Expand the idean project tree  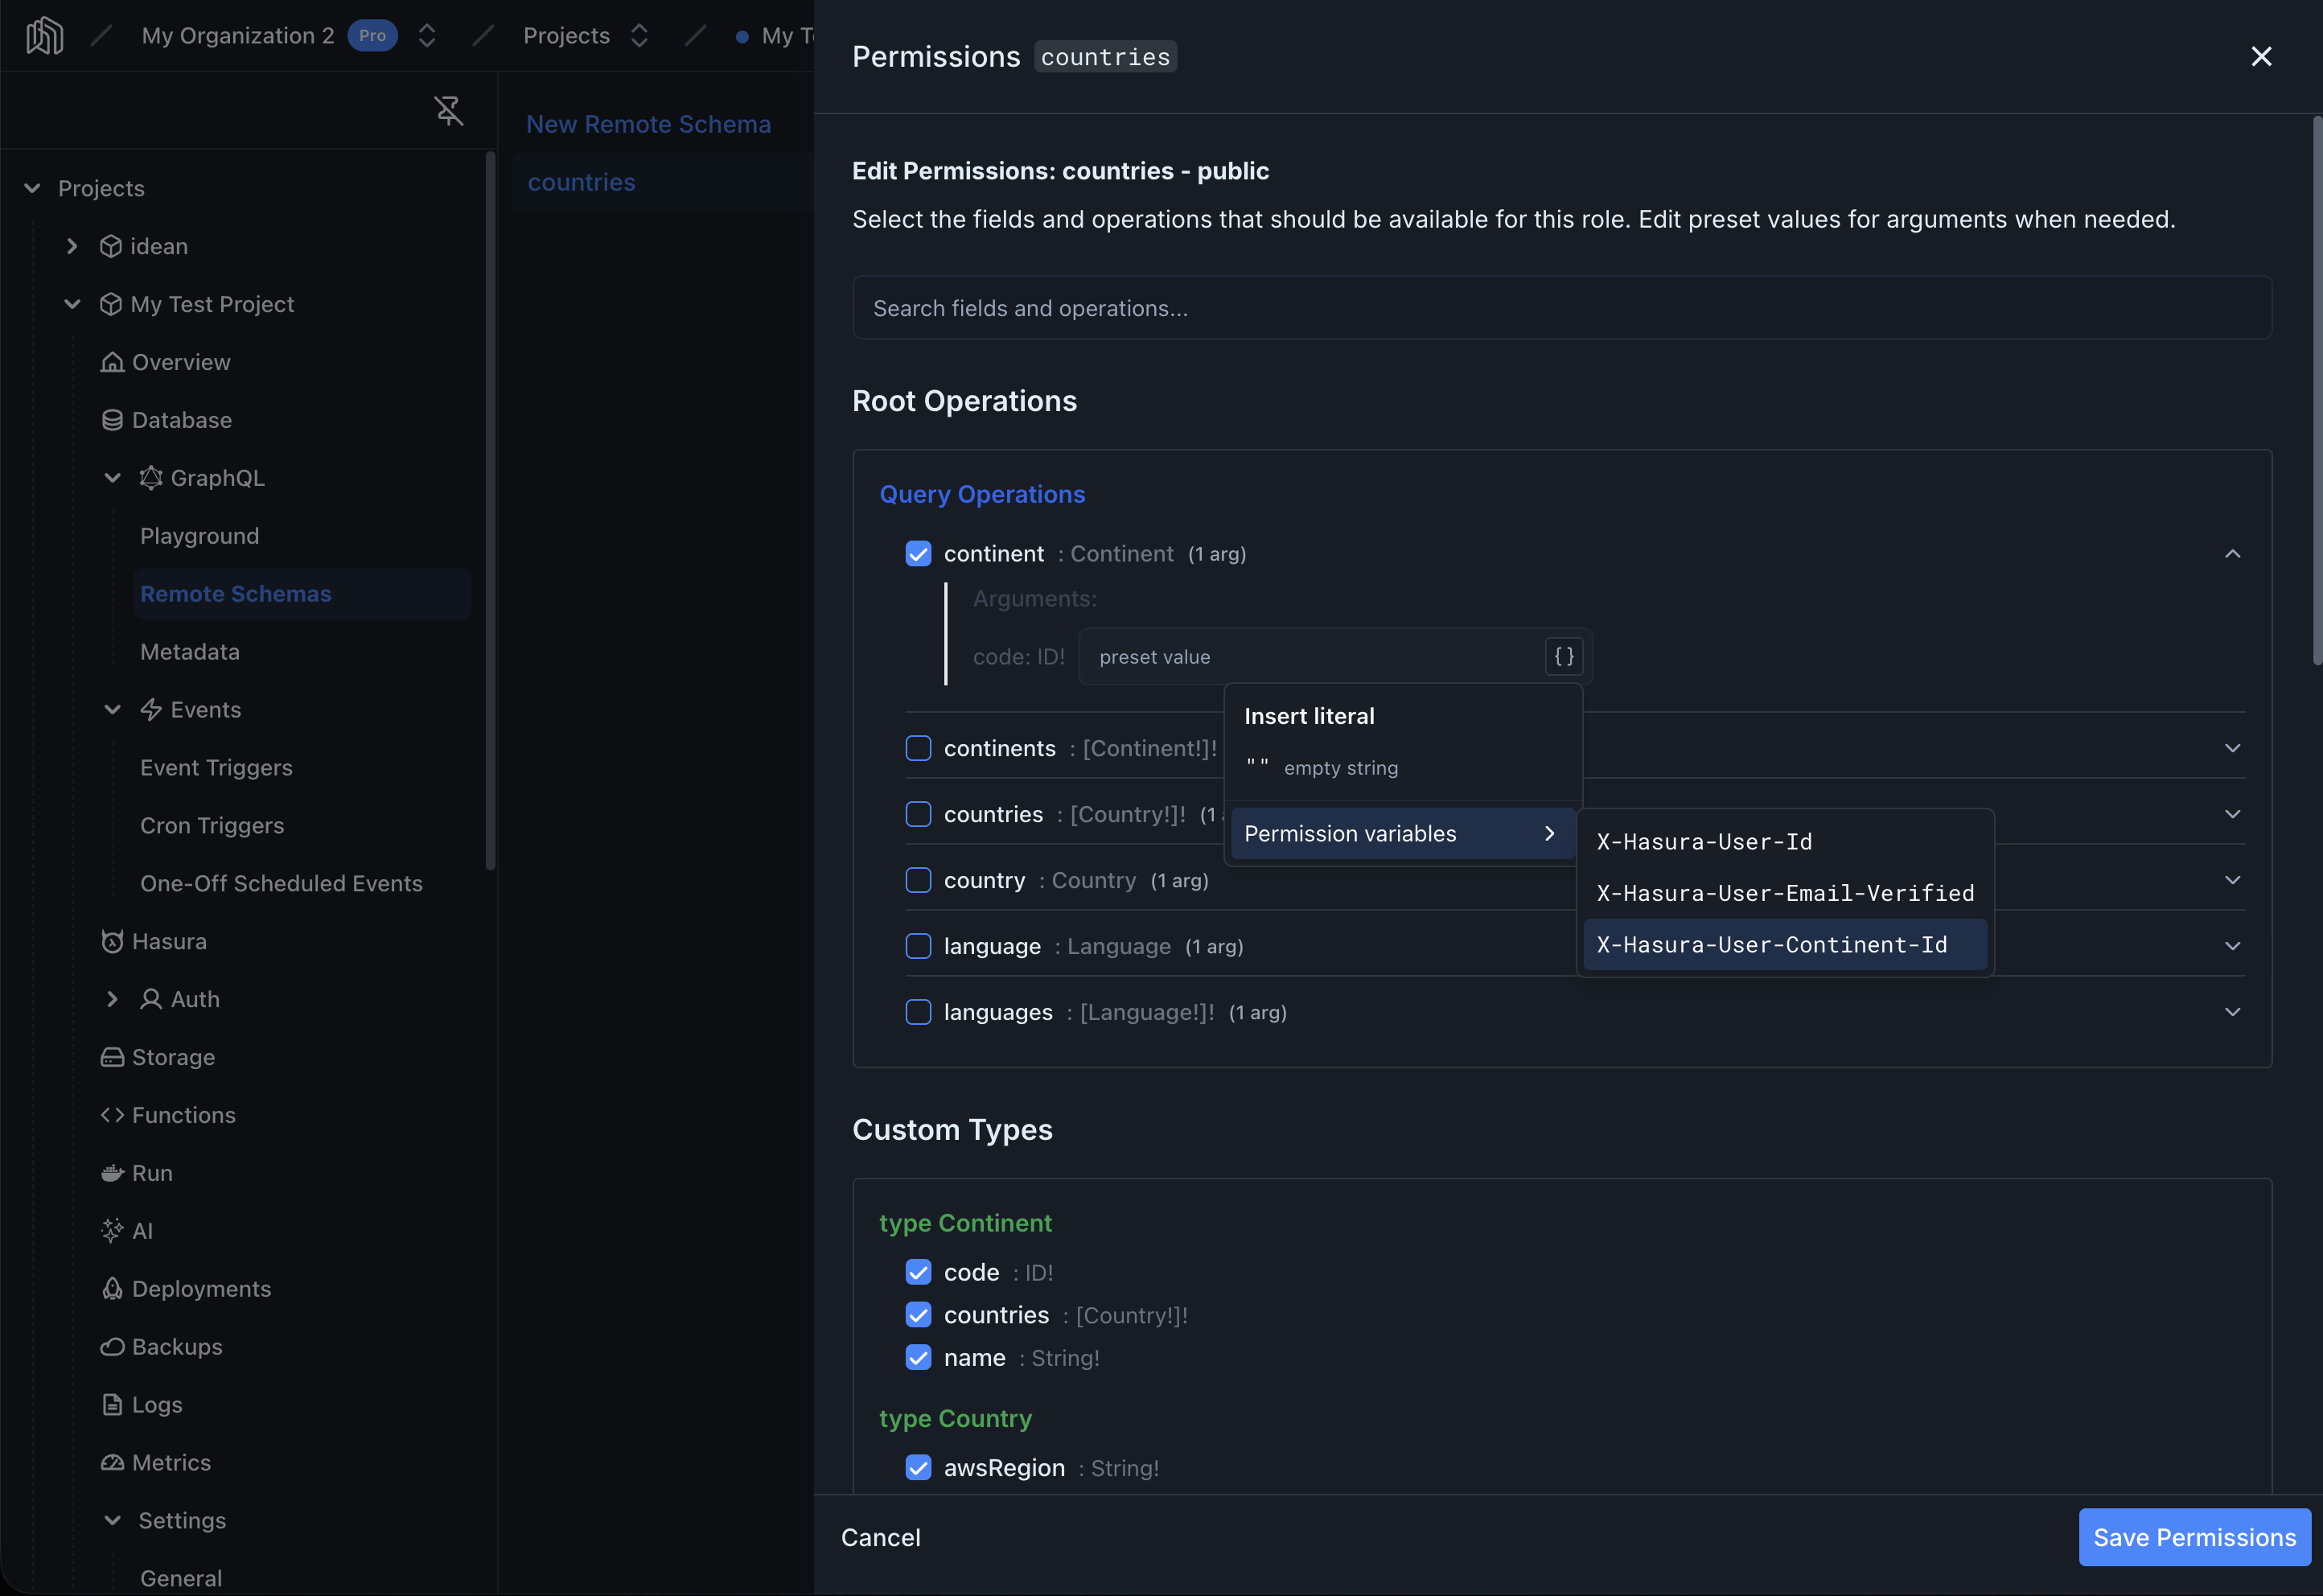coord(72,246)
